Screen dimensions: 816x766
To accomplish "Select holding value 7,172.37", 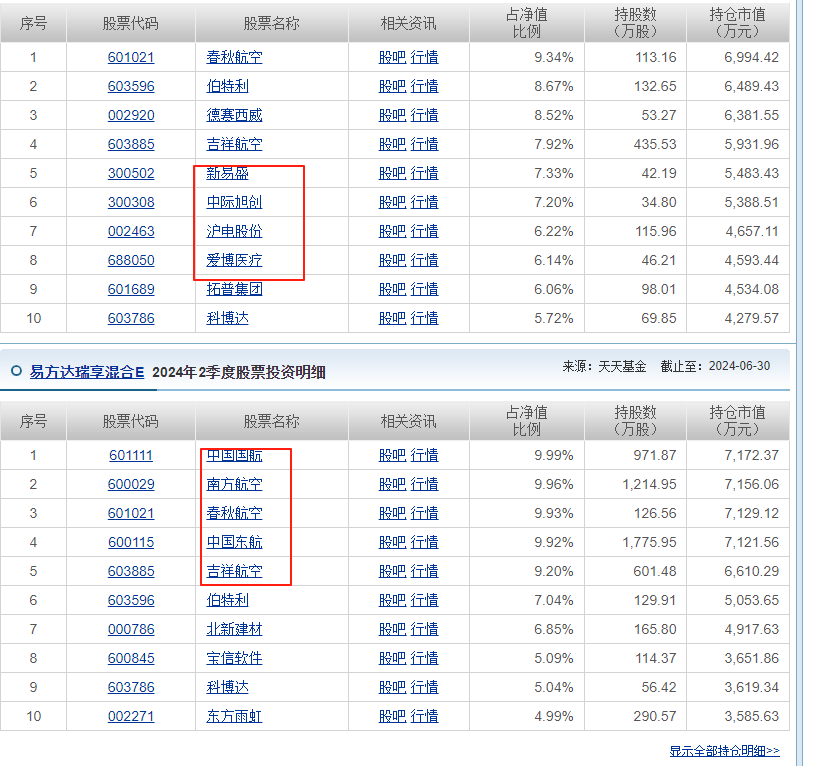I will tap(751, 456).
